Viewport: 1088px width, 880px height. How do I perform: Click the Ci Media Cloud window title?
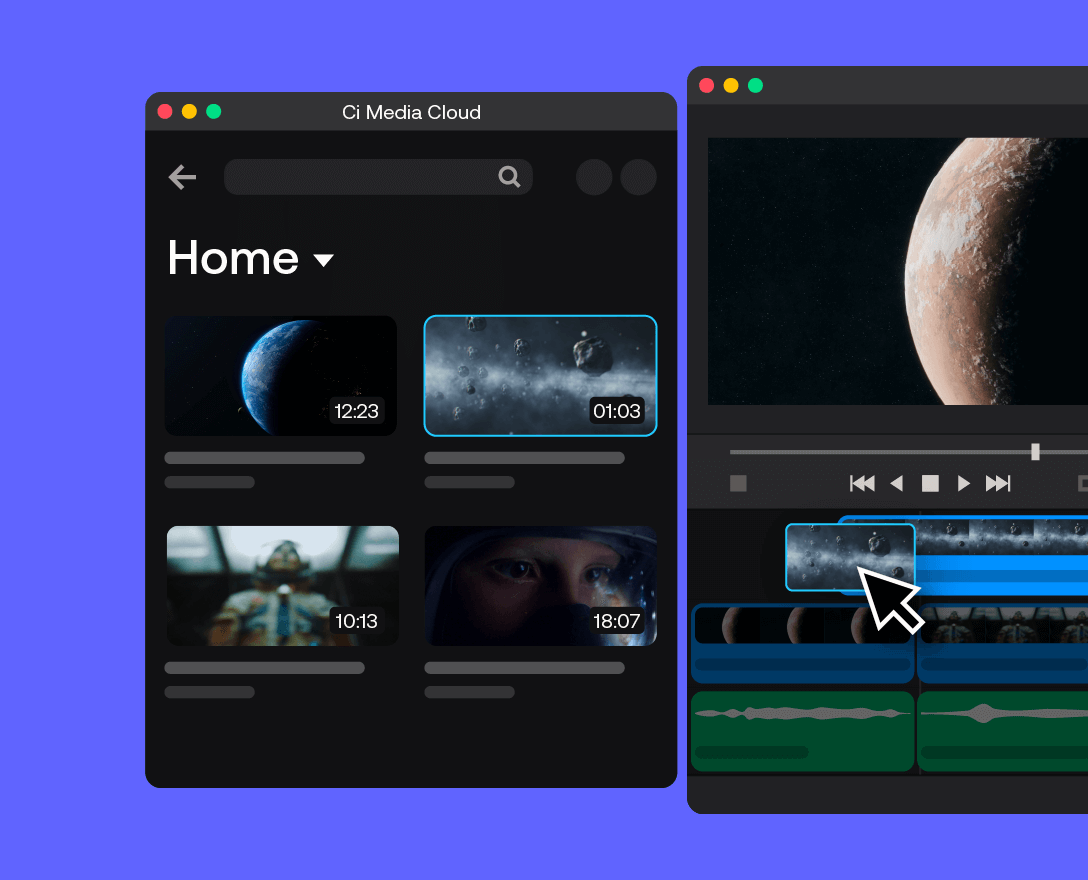tap(411, 112)
